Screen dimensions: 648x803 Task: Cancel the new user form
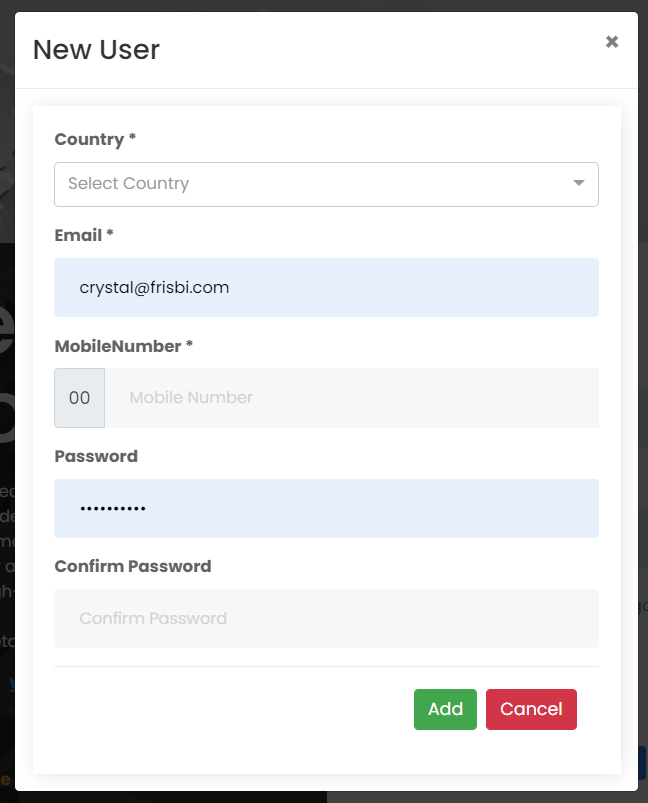click(531, 709)
